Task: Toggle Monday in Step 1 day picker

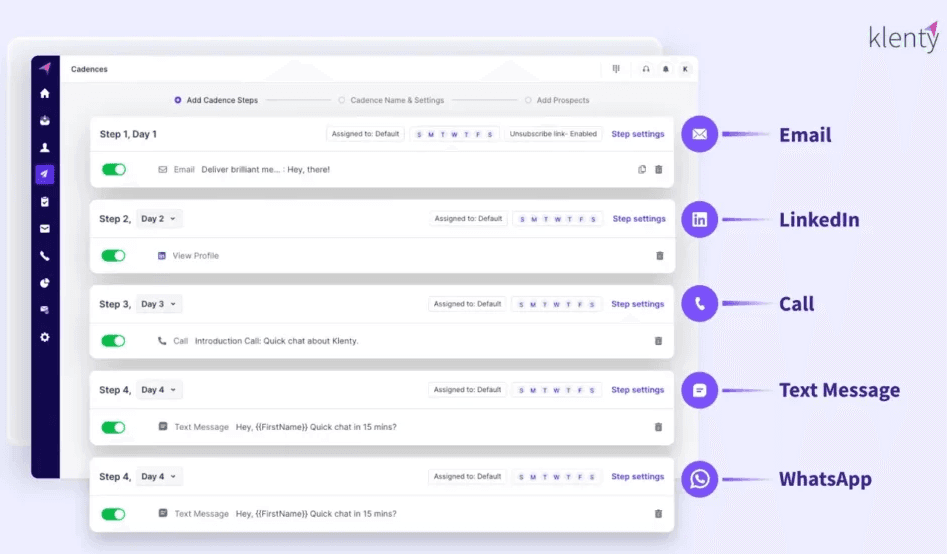Action: click(431, 135)
